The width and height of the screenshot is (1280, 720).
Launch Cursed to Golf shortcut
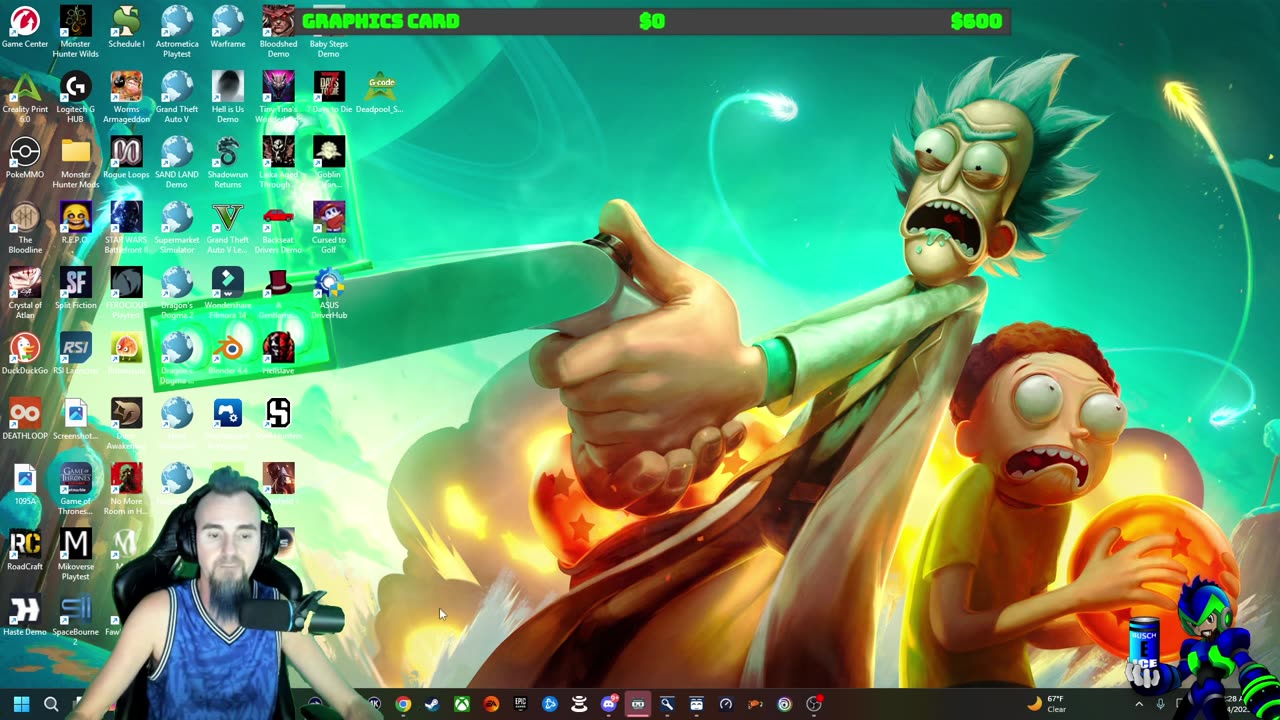coord(329,227)
